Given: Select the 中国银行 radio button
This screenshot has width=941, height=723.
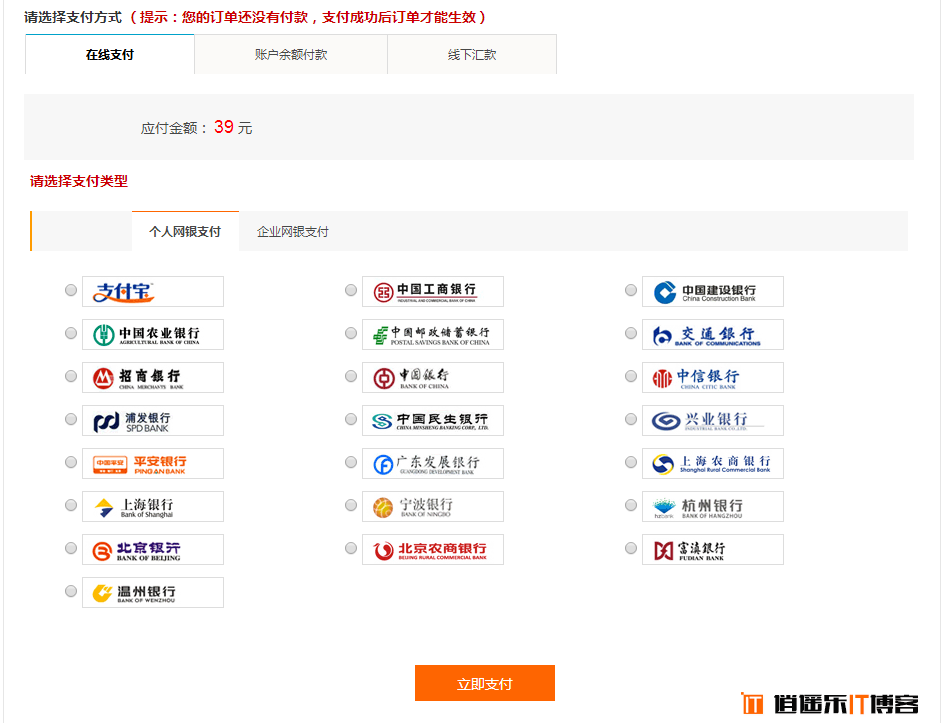Looking at the screenshot, I should click(351, 376).
